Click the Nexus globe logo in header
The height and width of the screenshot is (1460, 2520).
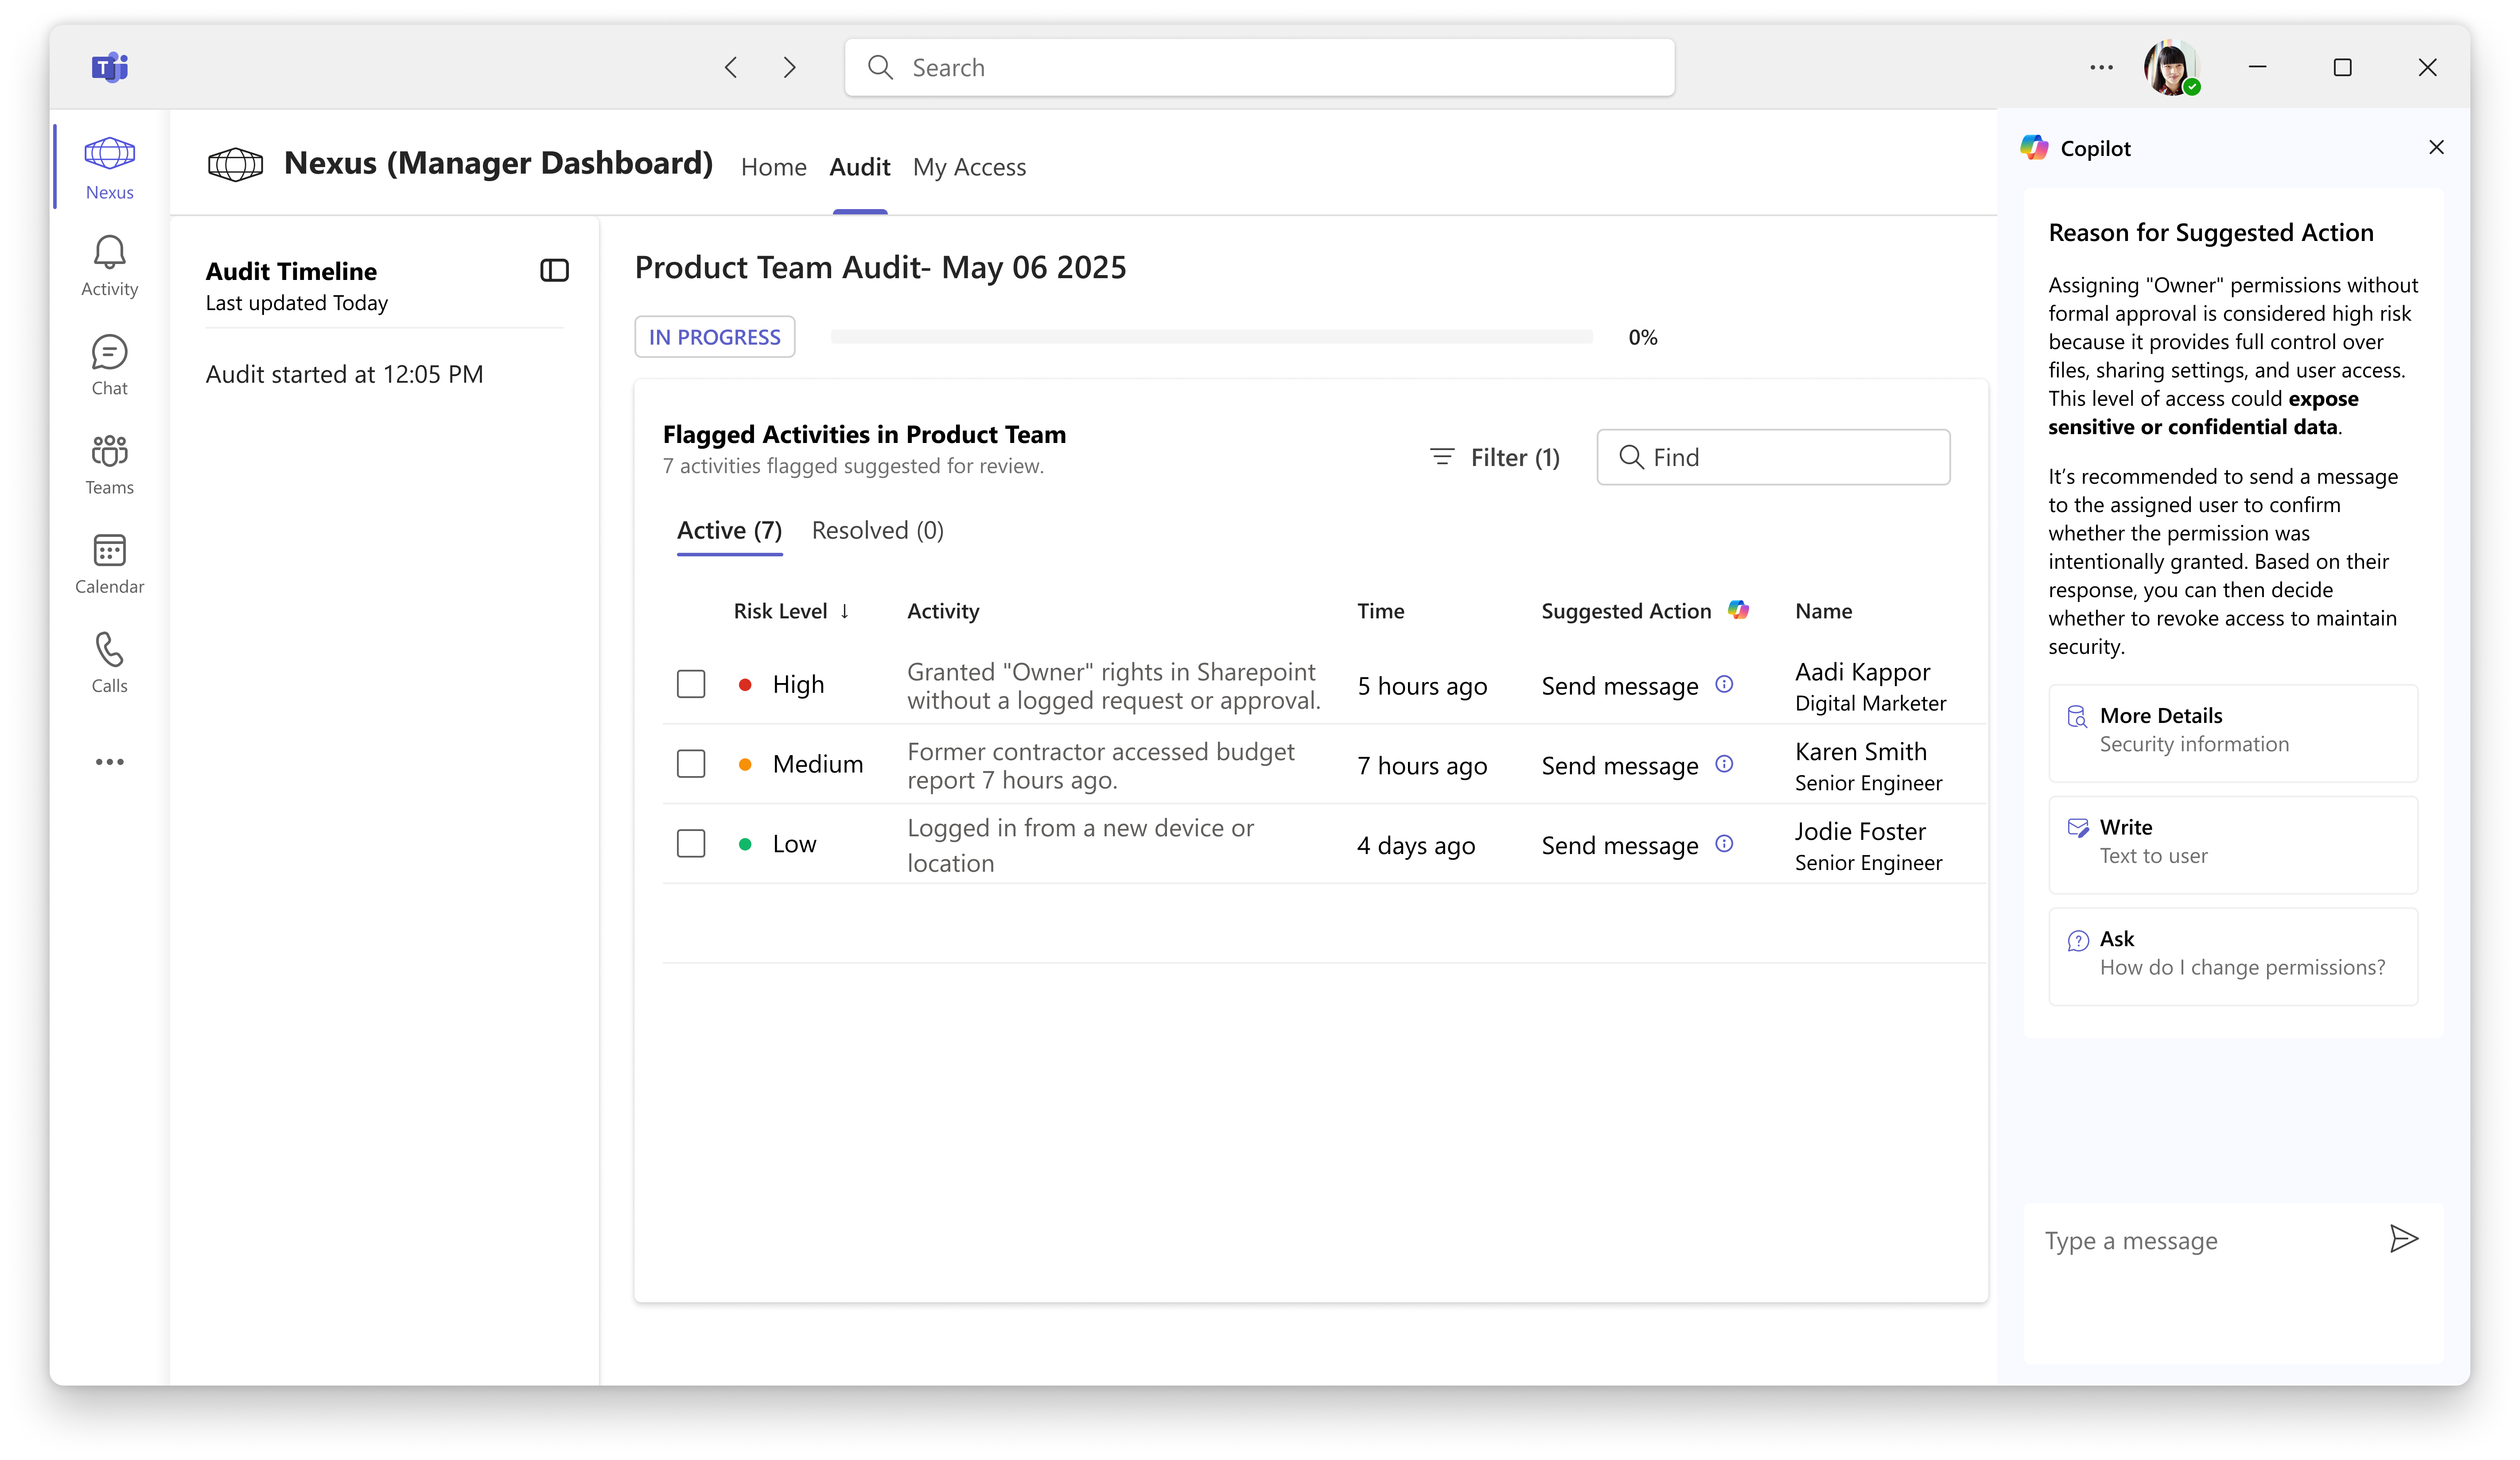coord(236,164)
